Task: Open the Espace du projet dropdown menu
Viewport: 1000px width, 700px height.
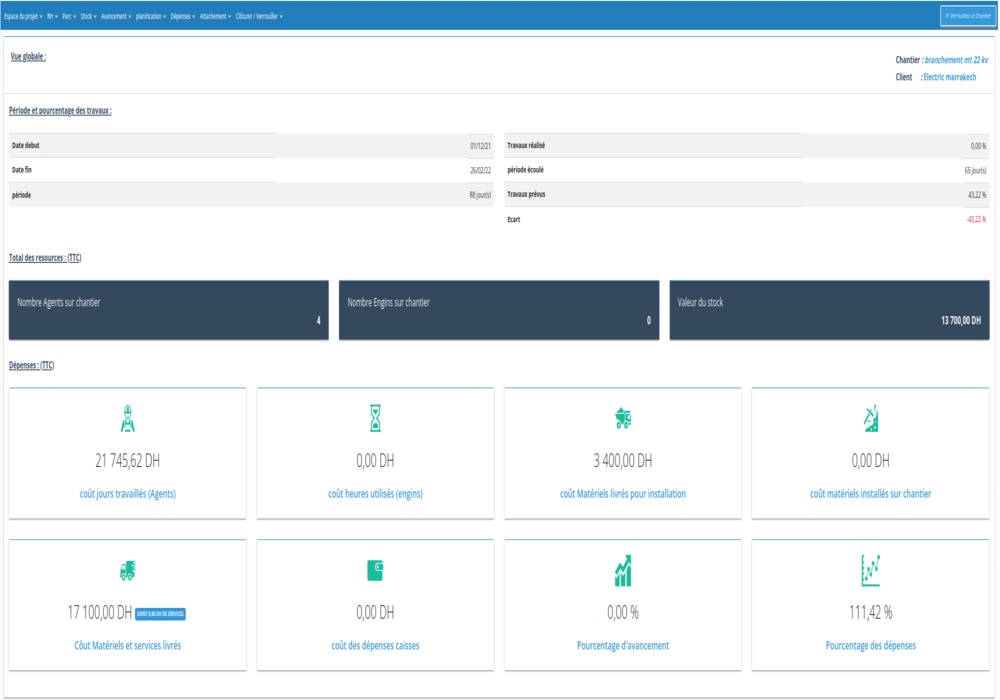Action: coord(23,16)
